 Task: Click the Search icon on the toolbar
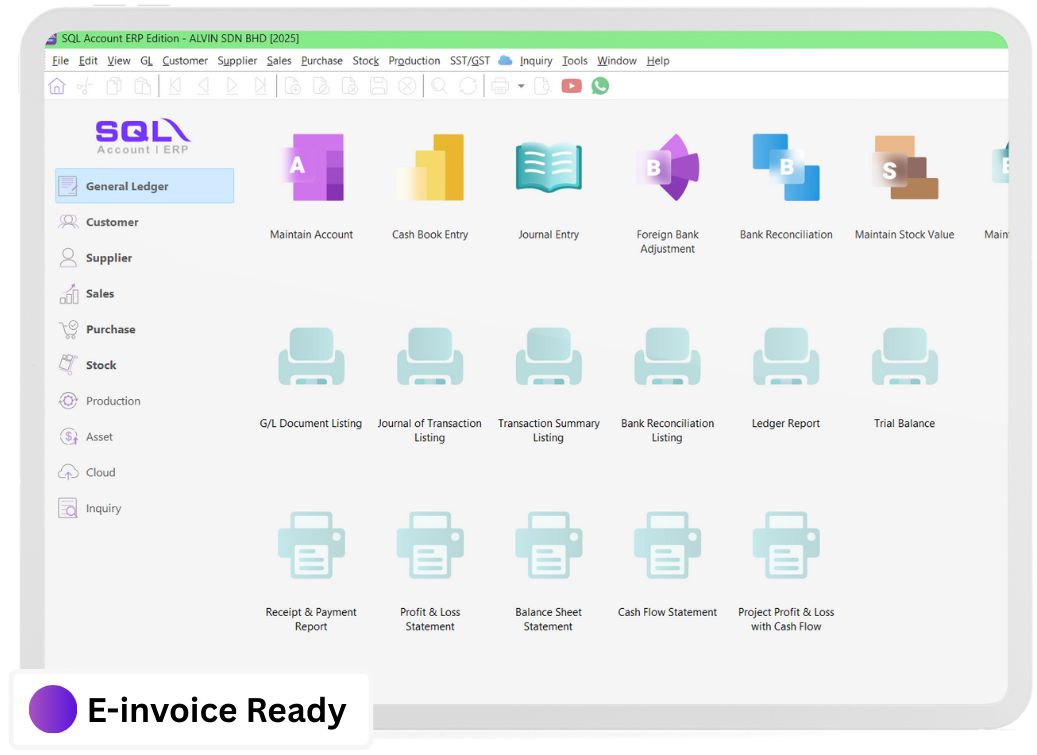(441, 86)
